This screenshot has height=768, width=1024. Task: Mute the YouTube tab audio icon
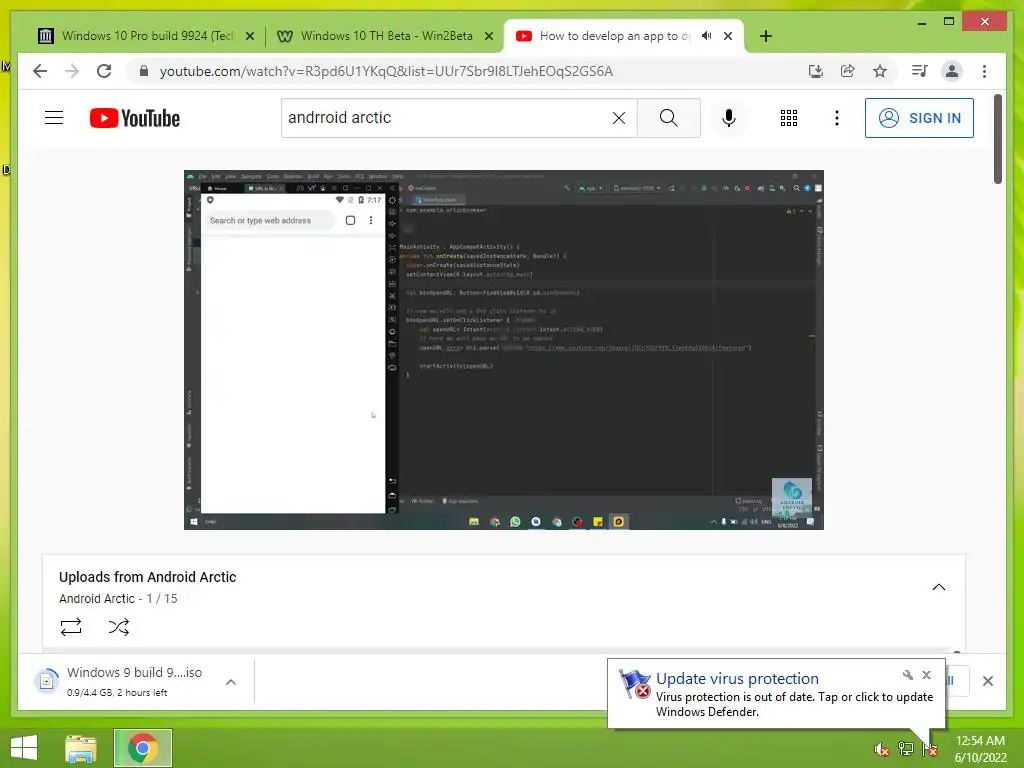pos(707,36)
